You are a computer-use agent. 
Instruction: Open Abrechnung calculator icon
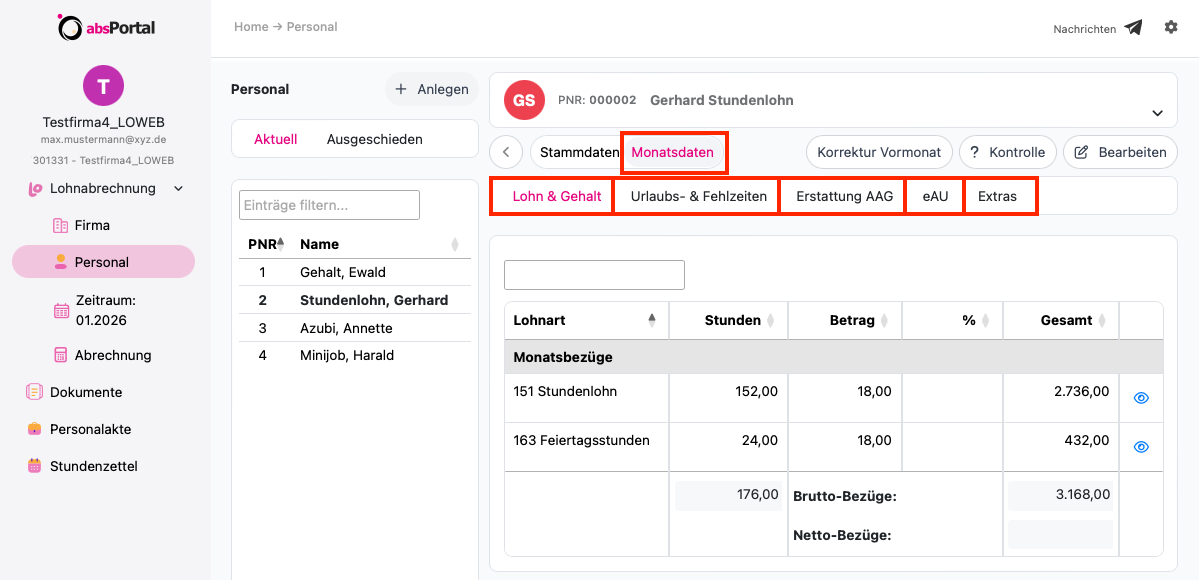tap(60, 355)
